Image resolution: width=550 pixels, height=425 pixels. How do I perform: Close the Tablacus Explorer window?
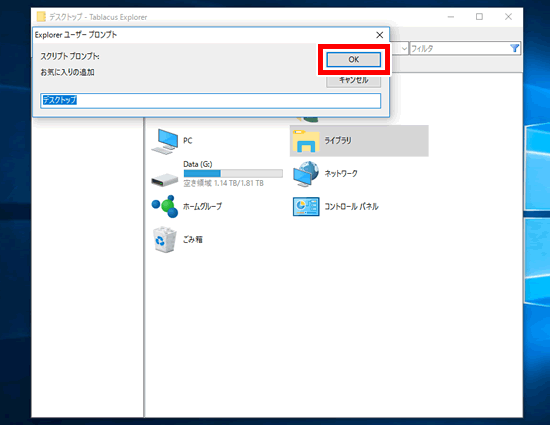(x=508, y=16)
